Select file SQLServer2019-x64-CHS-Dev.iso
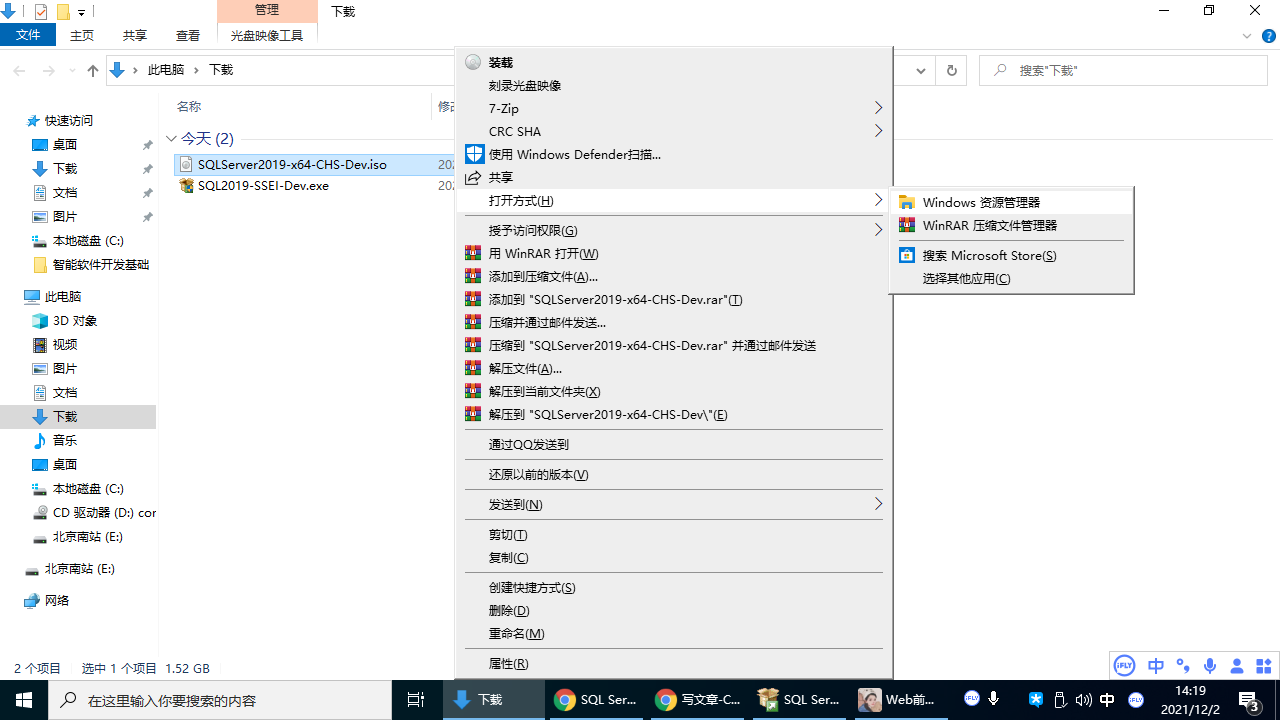This screenshot has height=720, width=1280. pyautogui.click(x=292, y=164)
